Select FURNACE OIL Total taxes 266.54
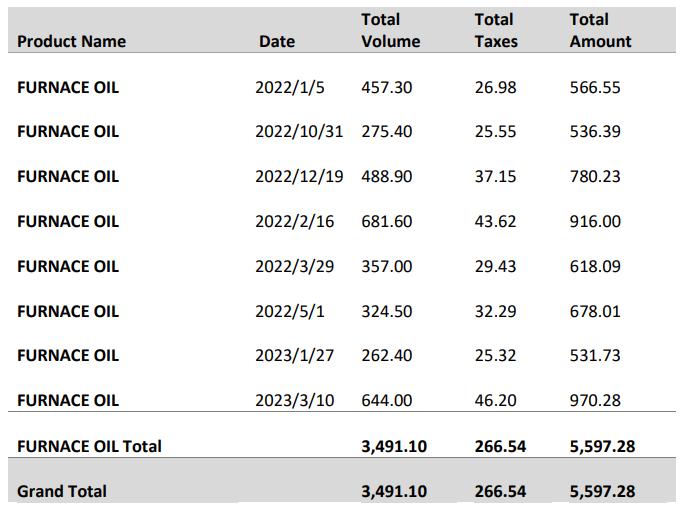690x513 pixels. pyautogui.click(x=500, y=447)
